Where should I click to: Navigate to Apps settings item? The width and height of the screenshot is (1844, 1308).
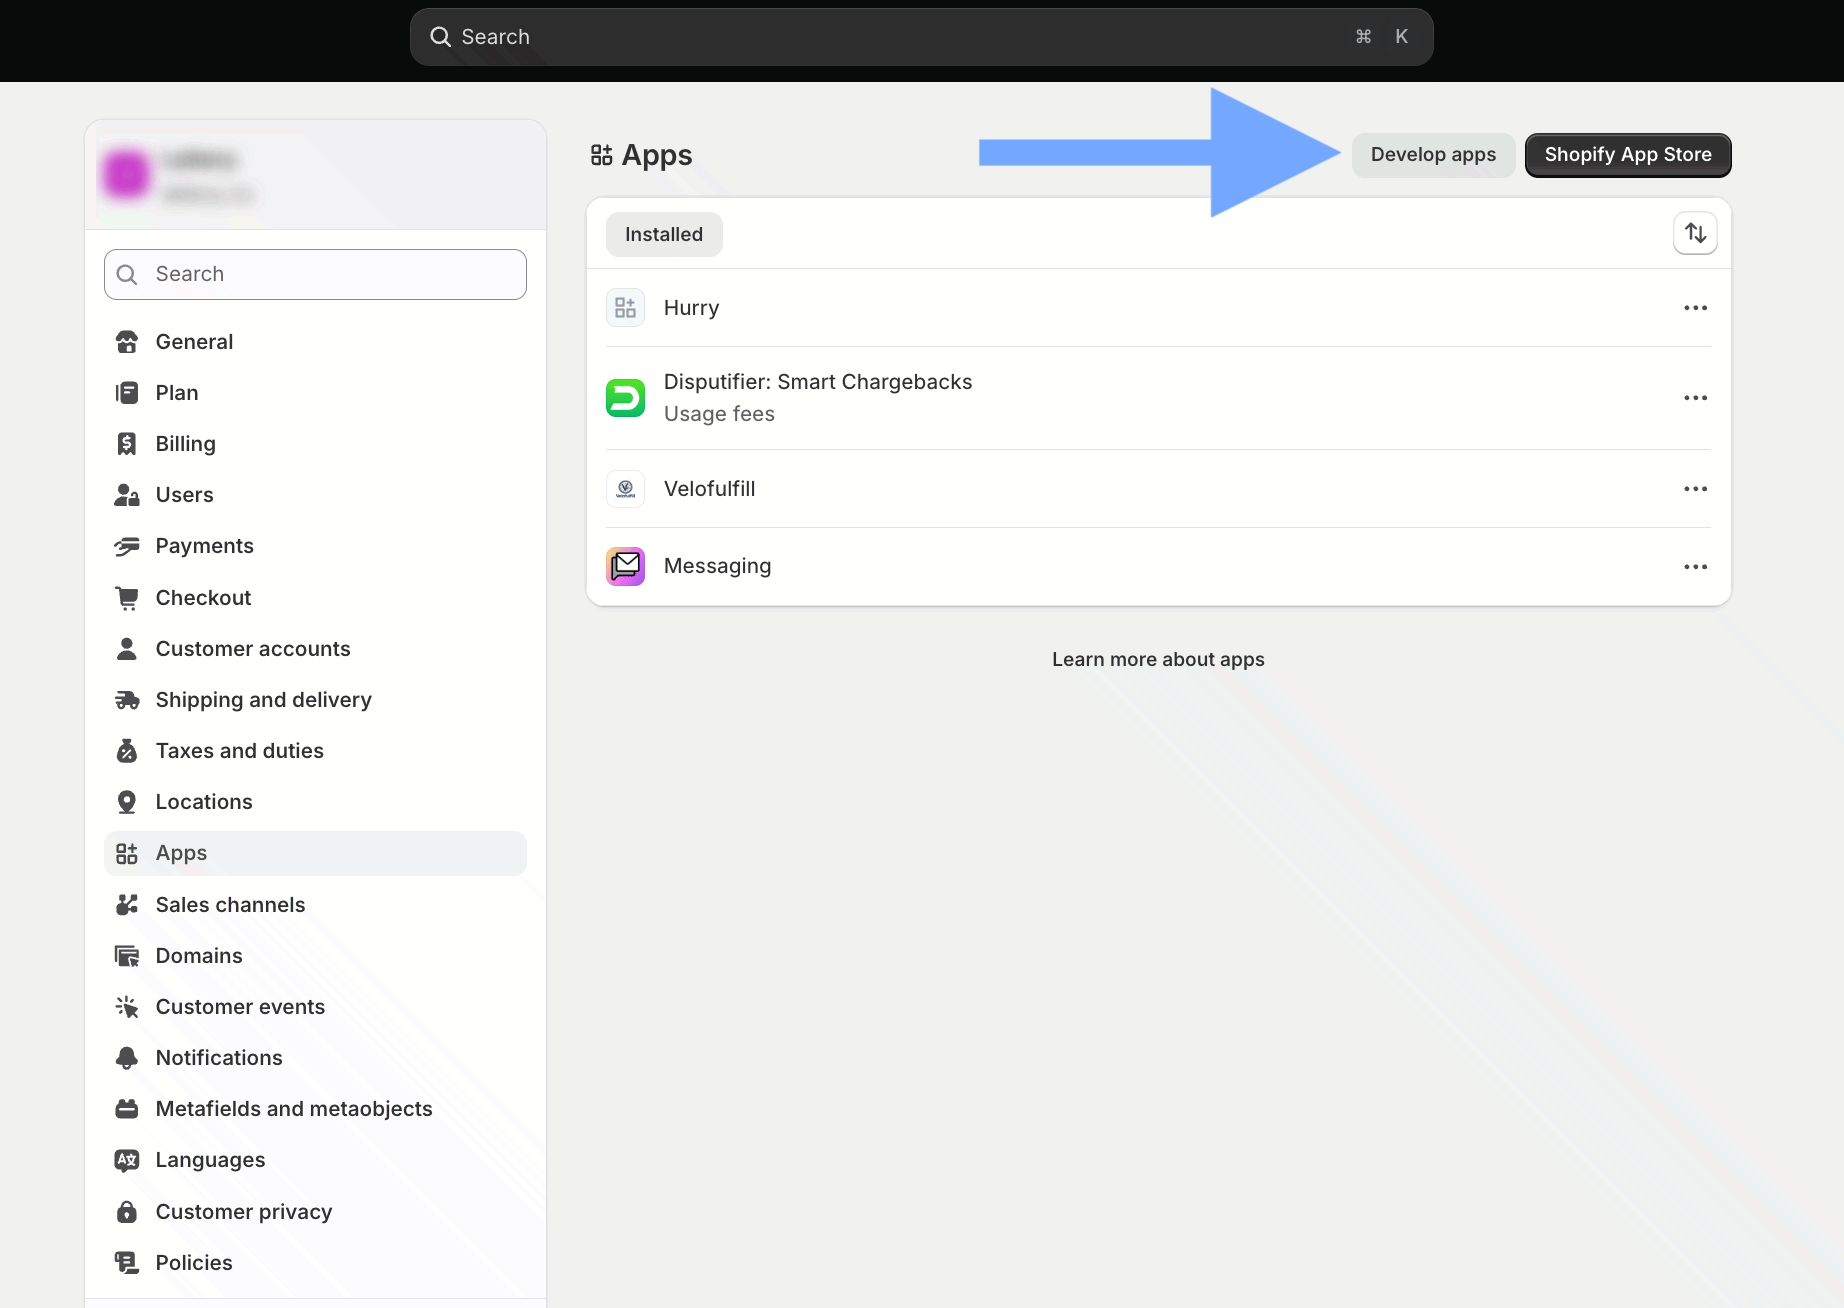[315, 853]
